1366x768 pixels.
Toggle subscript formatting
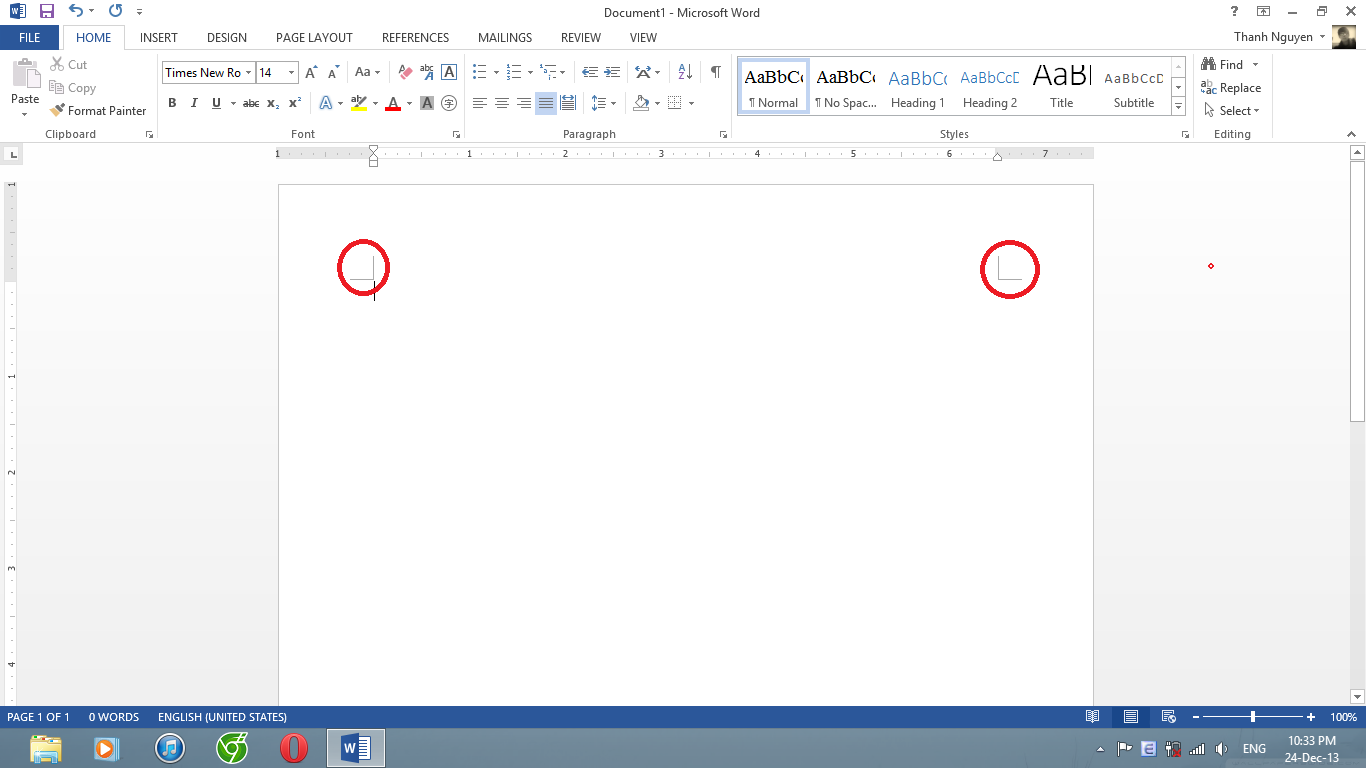click(273, 103)
